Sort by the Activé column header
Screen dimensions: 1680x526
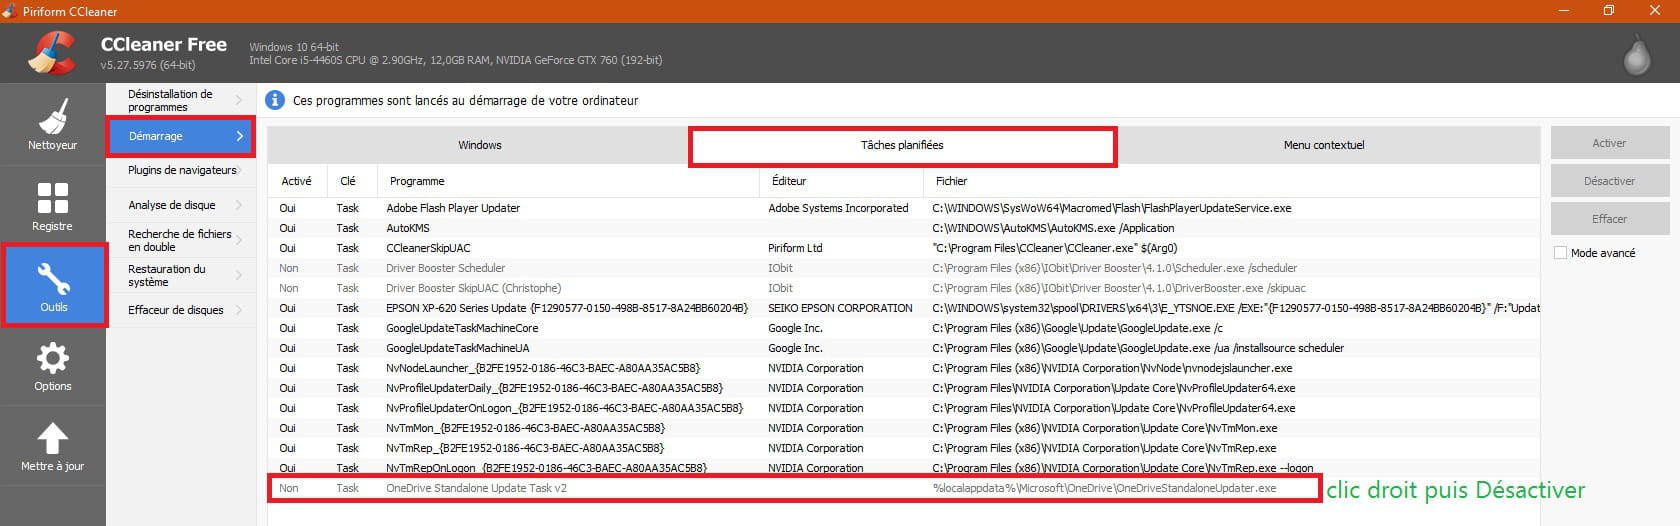point(296,181)
